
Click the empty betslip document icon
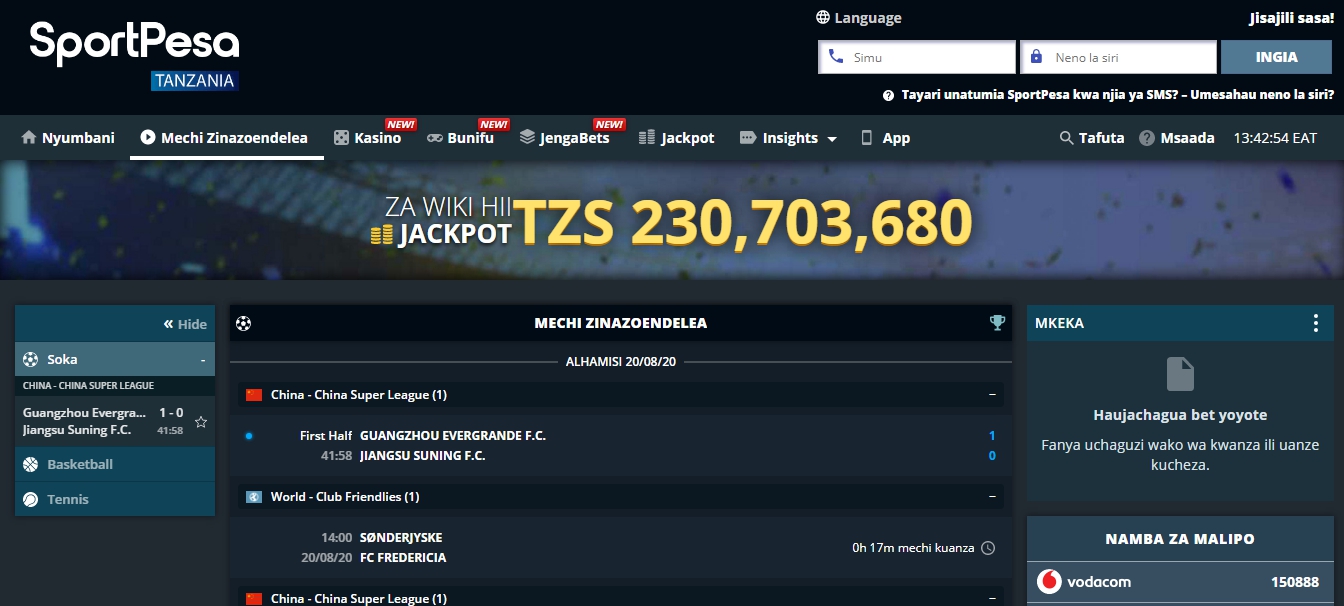[x=1180, y=374]
